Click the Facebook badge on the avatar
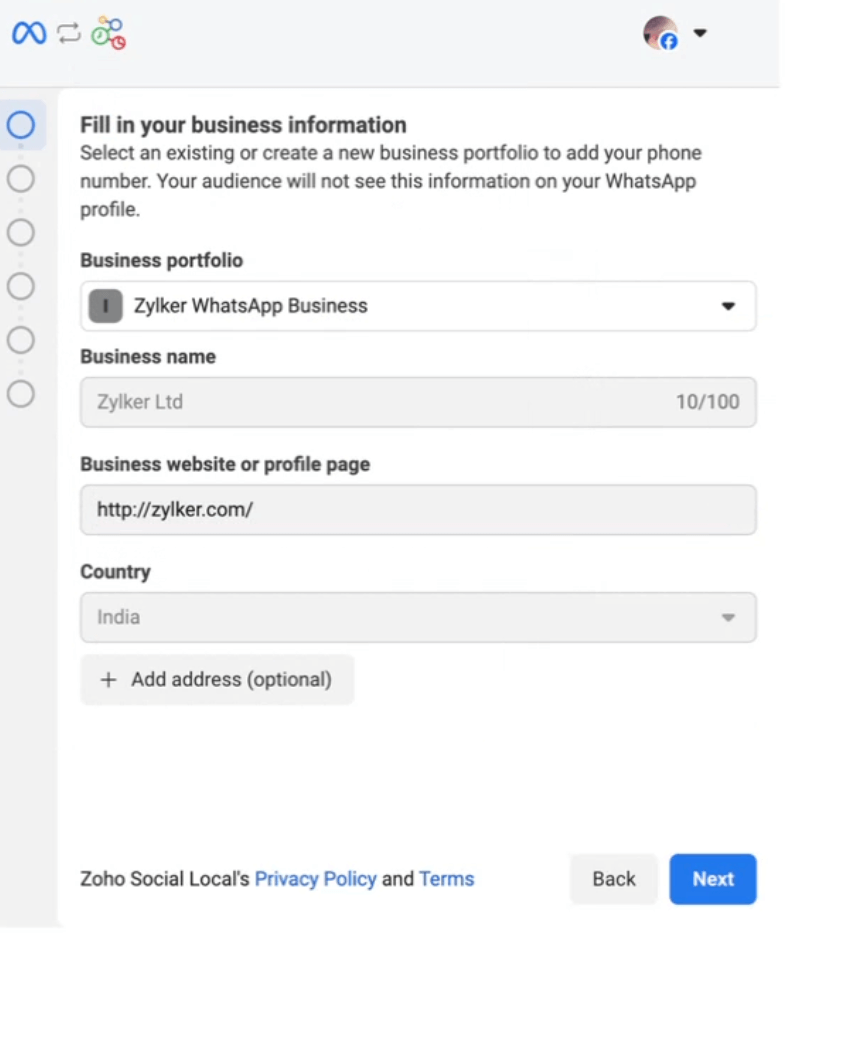The width and height of the screenshot is (852, 1038). 669,42
